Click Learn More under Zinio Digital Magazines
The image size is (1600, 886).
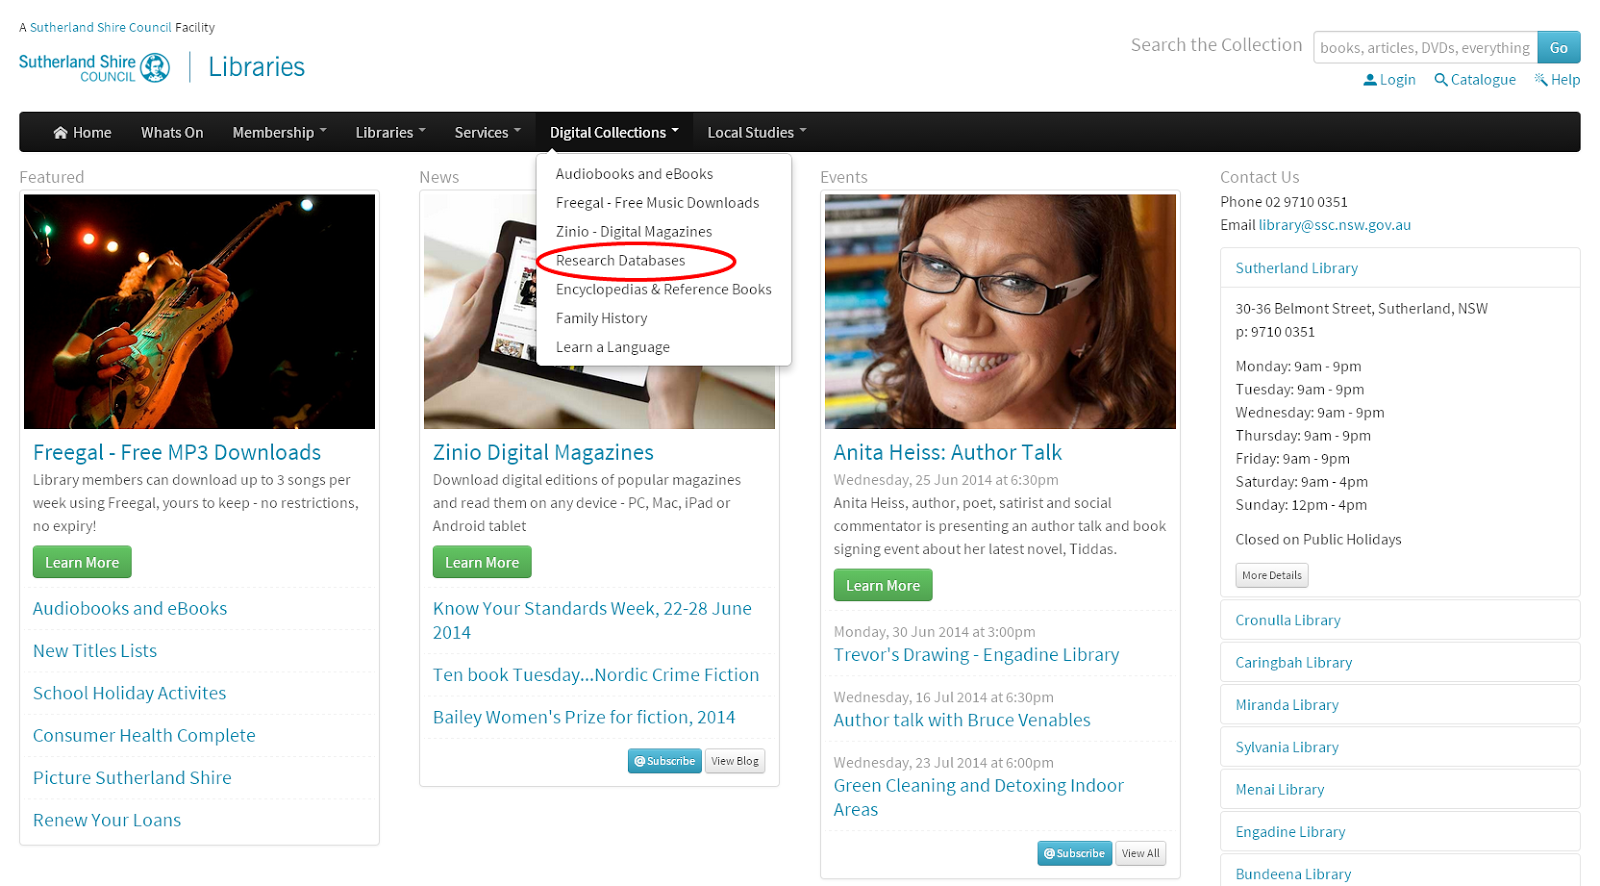coord(482,562)
